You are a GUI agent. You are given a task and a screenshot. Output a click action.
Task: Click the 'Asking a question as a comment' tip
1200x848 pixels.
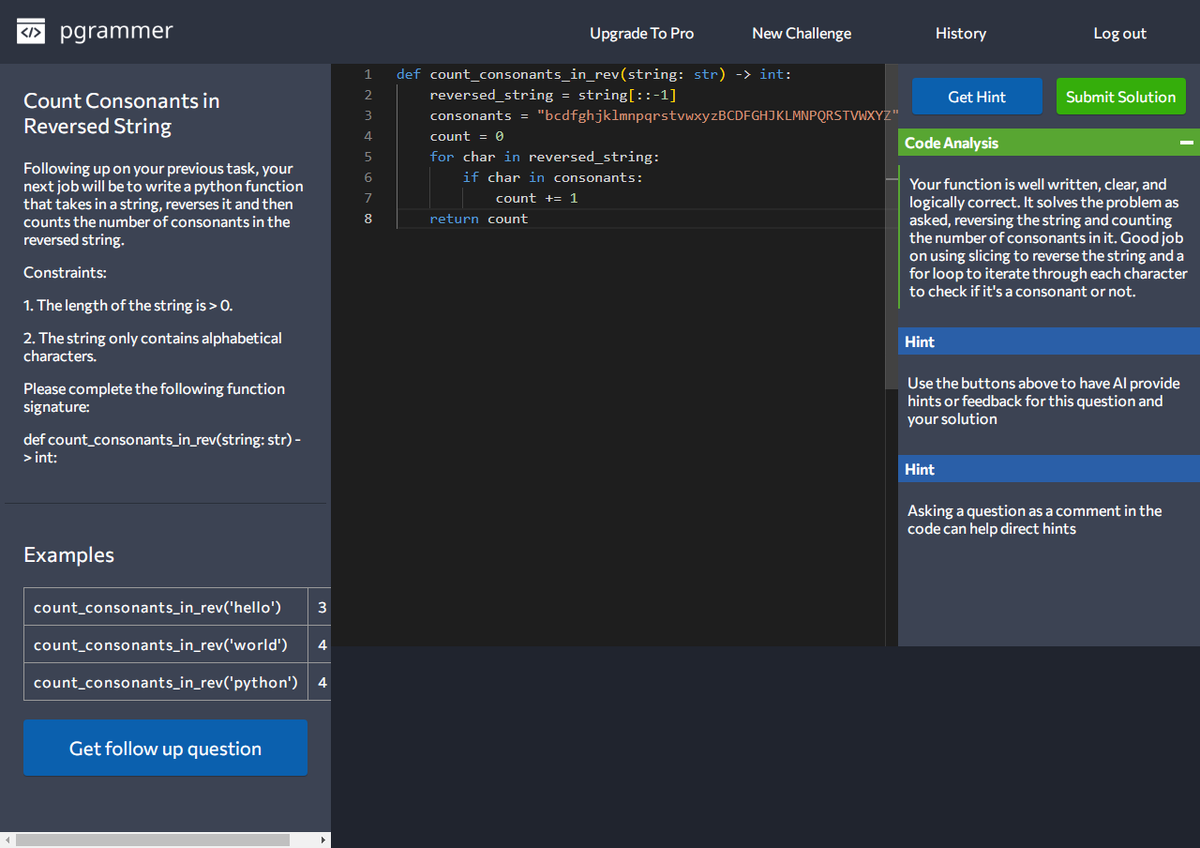point(1034,519)
